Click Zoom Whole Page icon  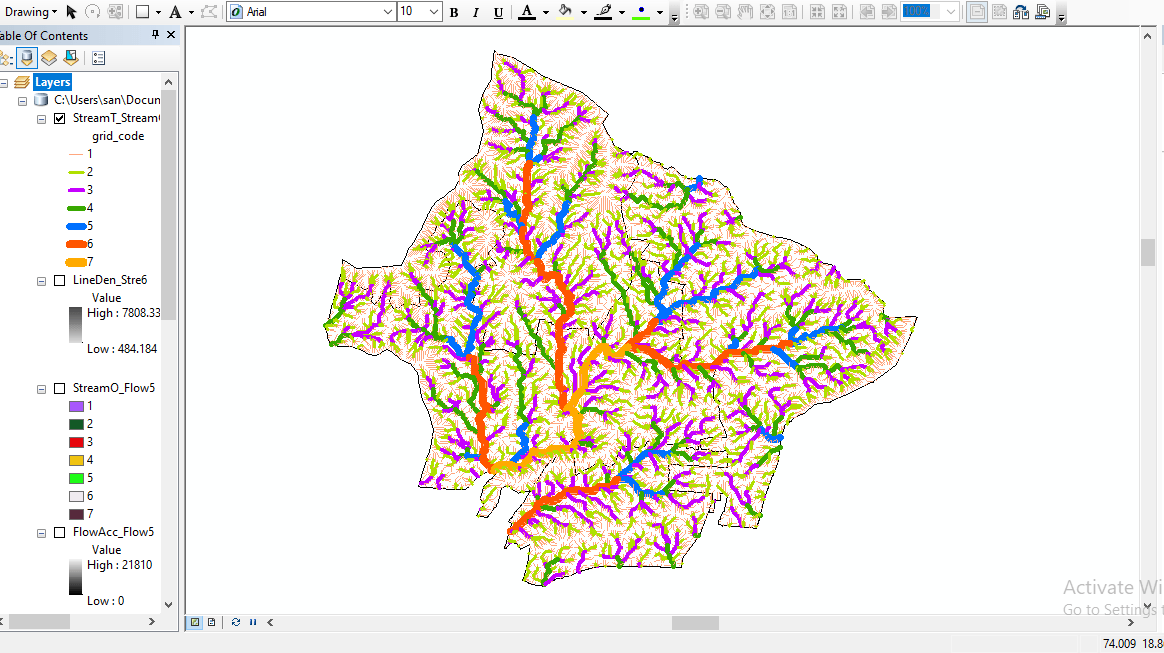tap(768, 12)
